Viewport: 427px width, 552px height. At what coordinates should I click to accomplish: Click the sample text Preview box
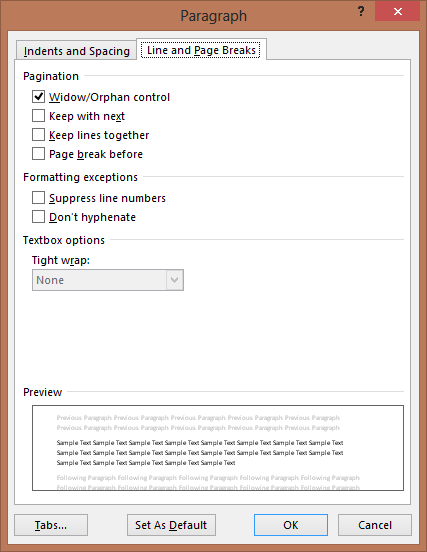pyautogui.click(x=218, y=448)
